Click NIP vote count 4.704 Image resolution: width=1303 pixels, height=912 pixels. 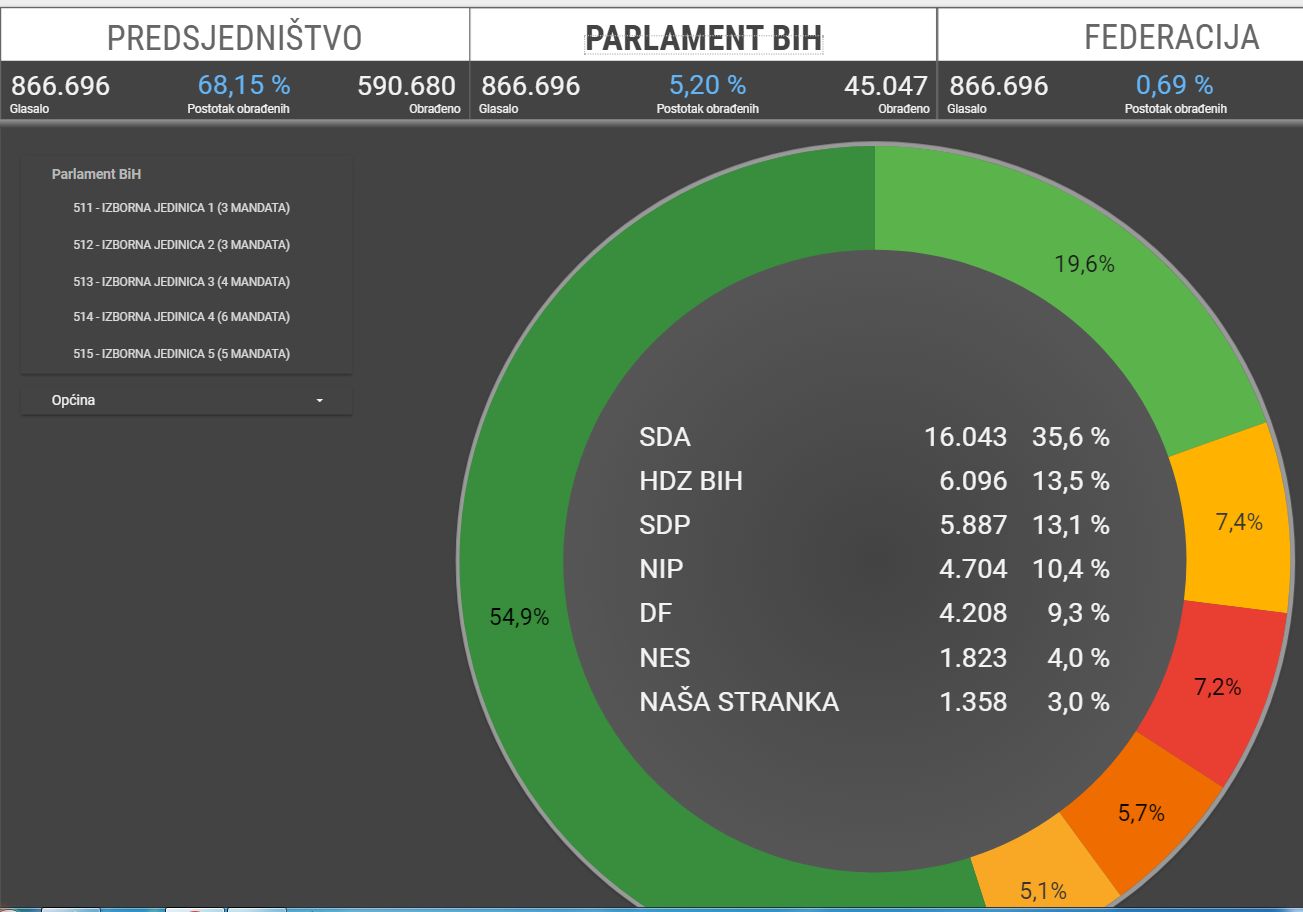[973, 569]
